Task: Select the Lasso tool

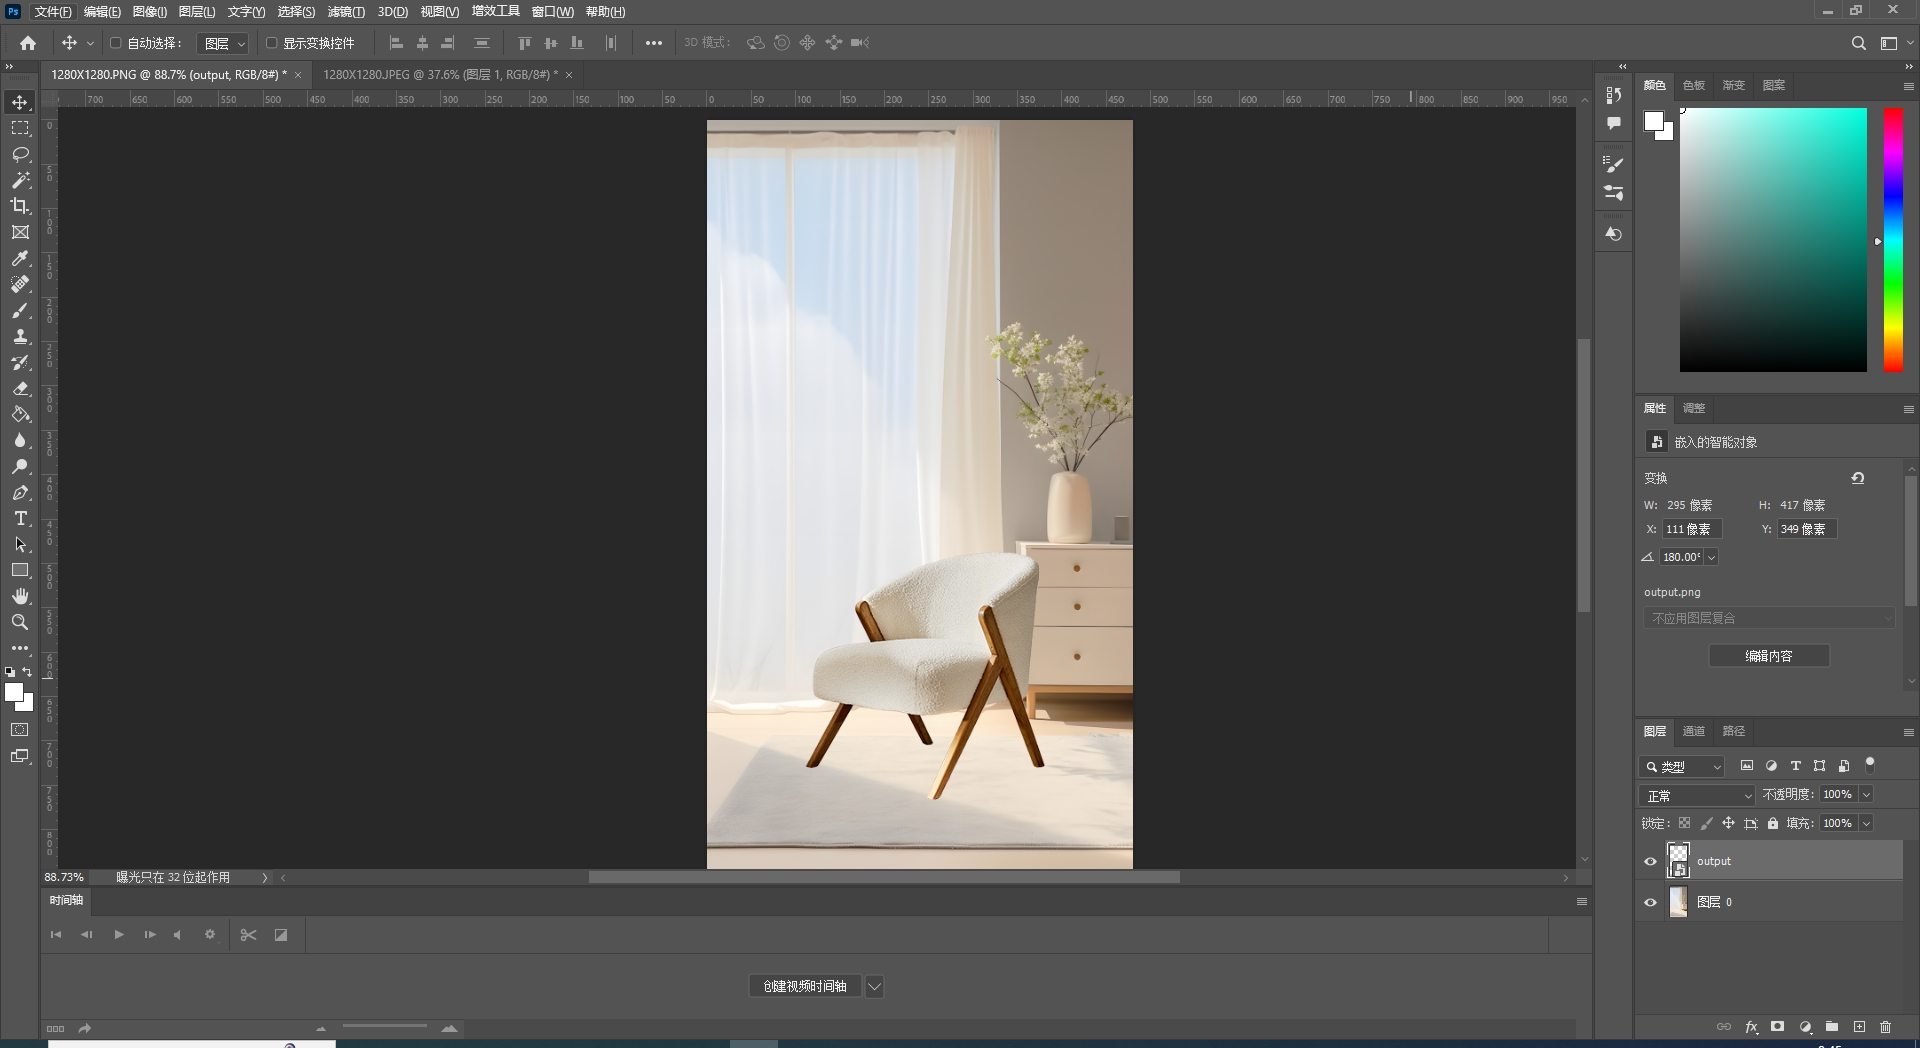Action: tap(20, 154)
